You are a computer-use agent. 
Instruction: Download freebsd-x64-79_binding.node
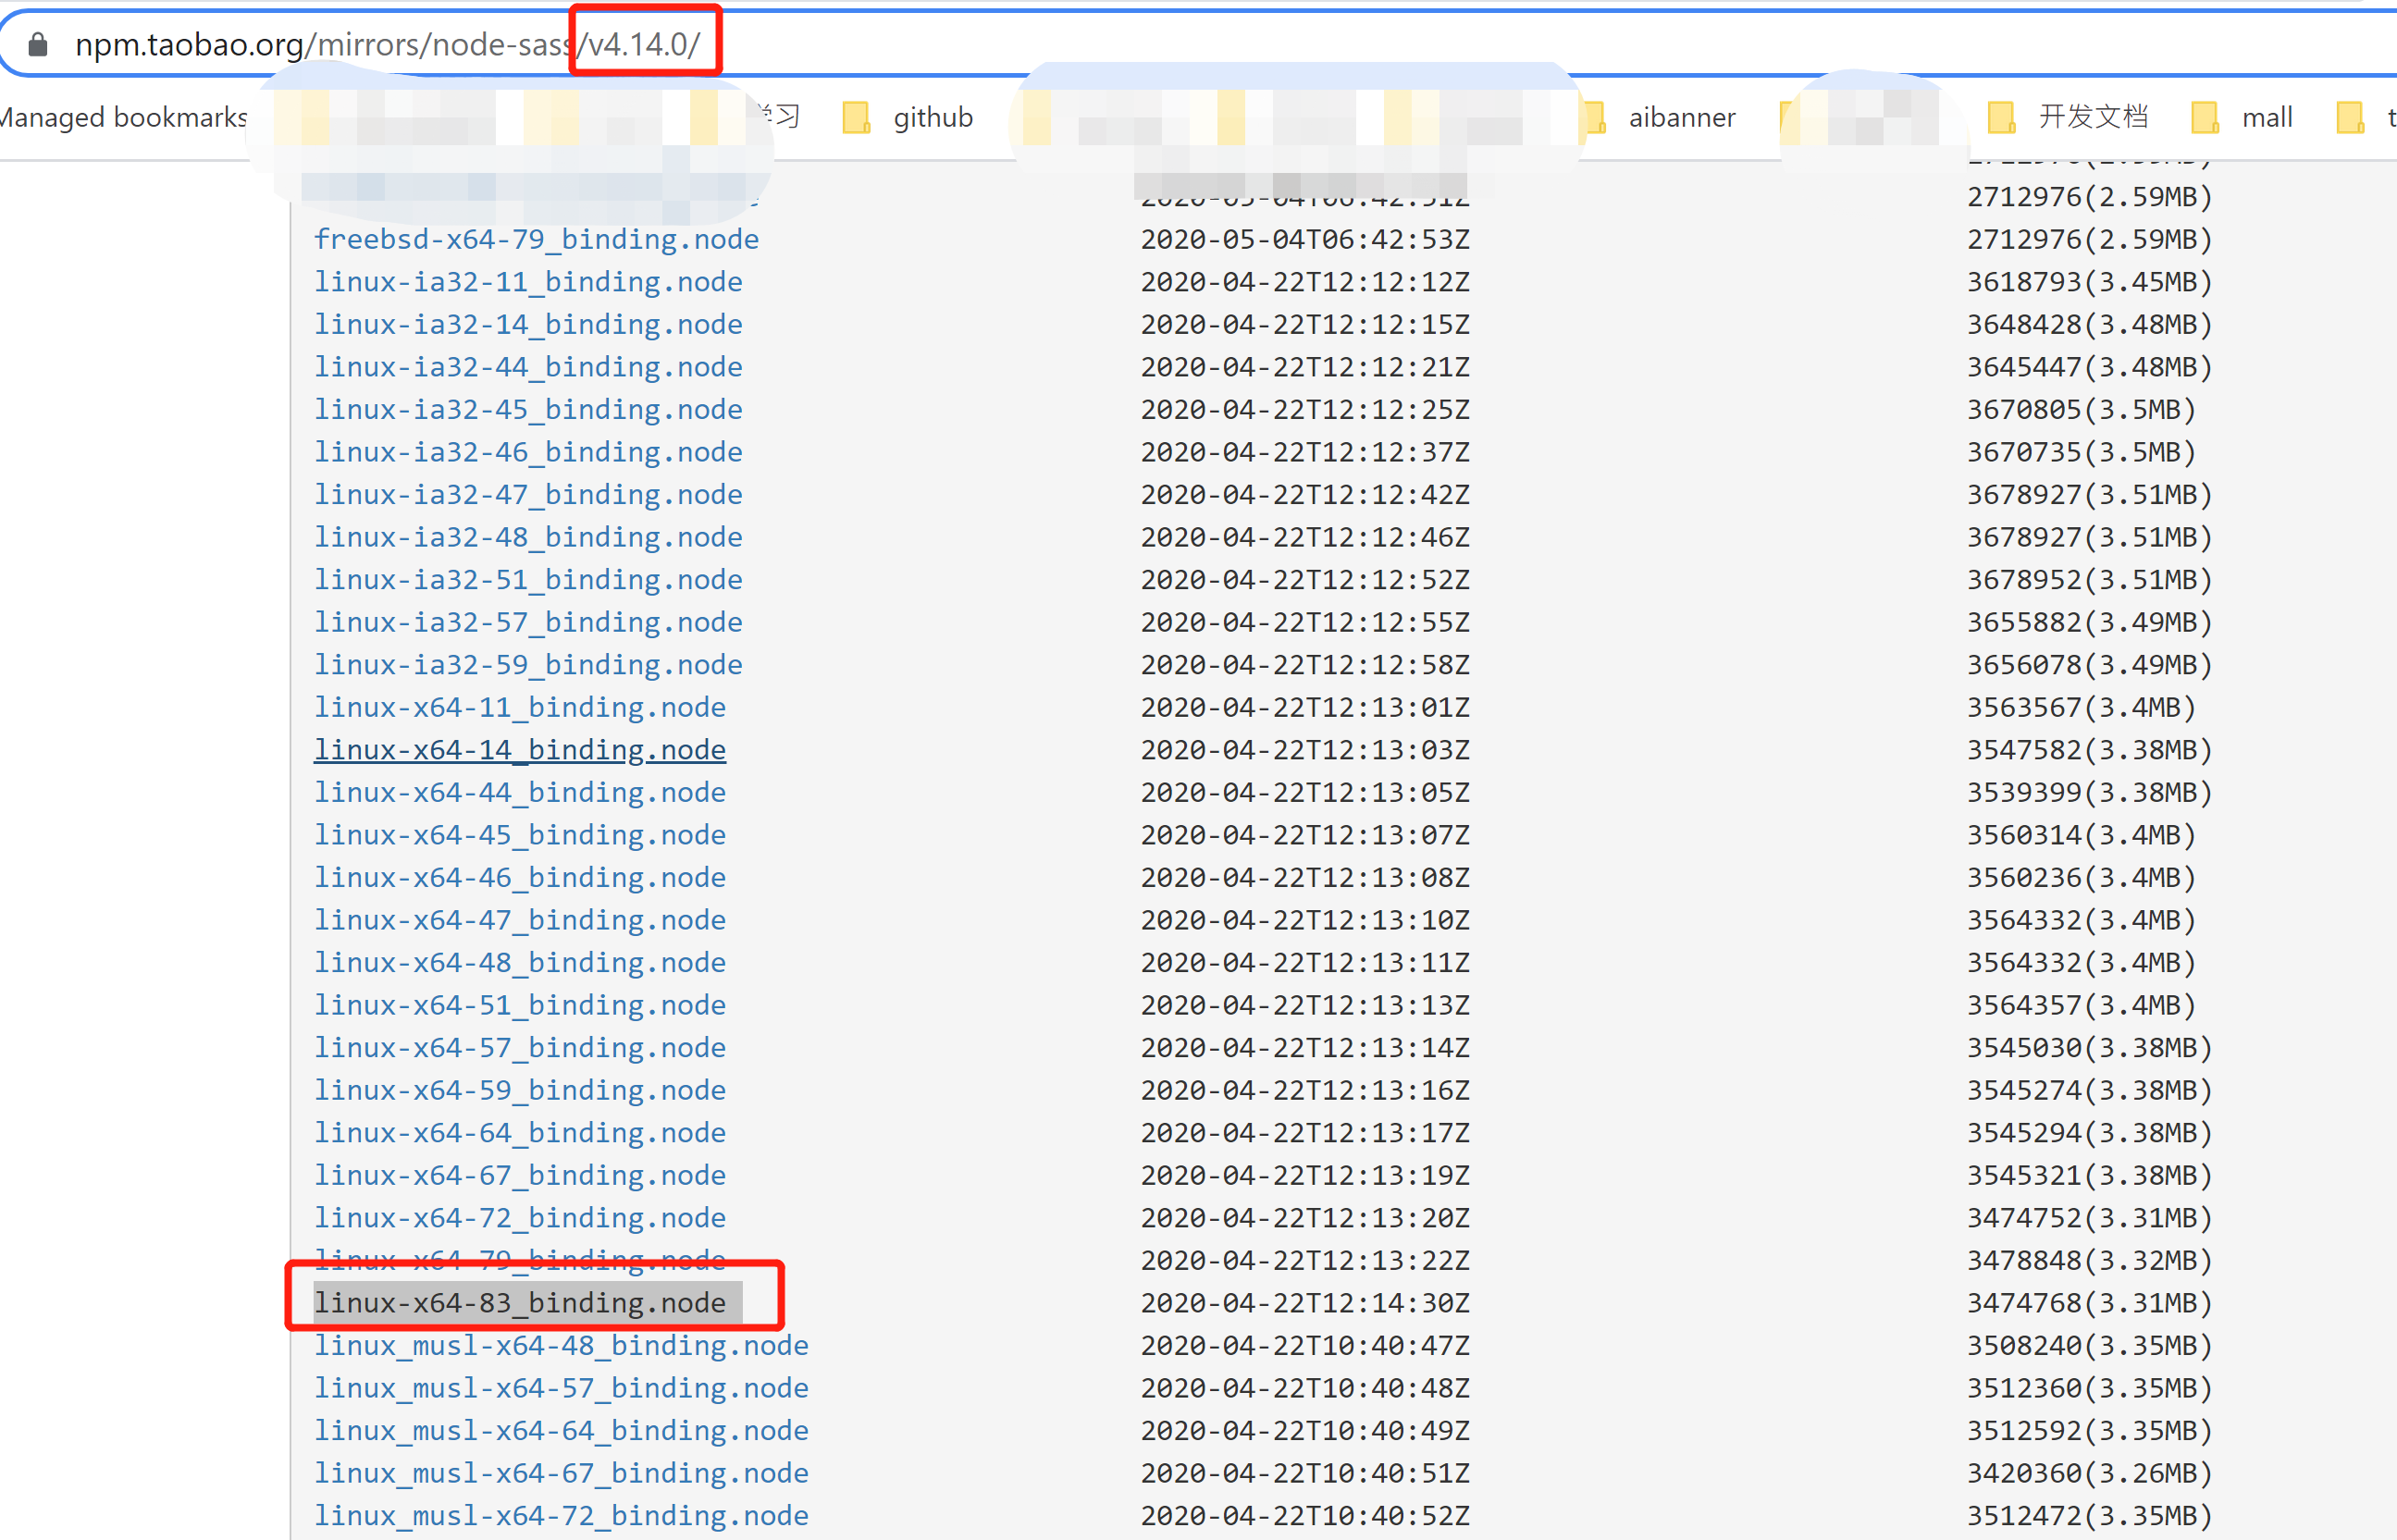click(x=536, y=239)
